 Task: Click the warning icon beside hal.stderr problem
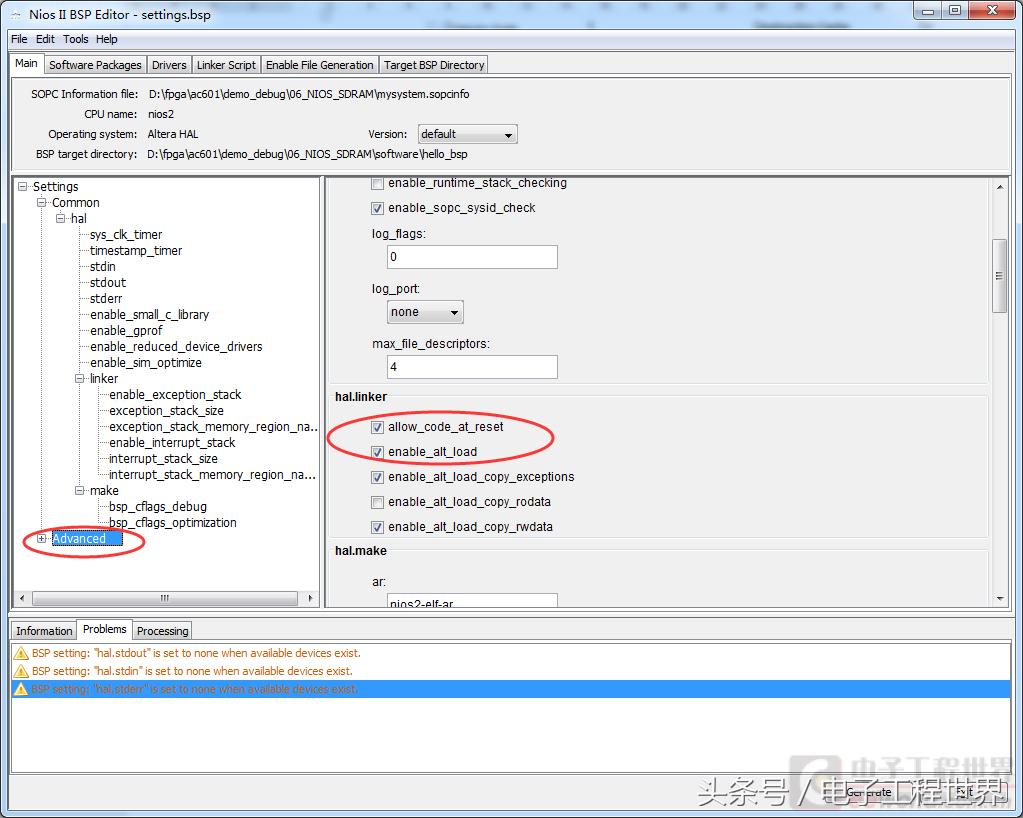pyautogui.click(x=20, y=690)
